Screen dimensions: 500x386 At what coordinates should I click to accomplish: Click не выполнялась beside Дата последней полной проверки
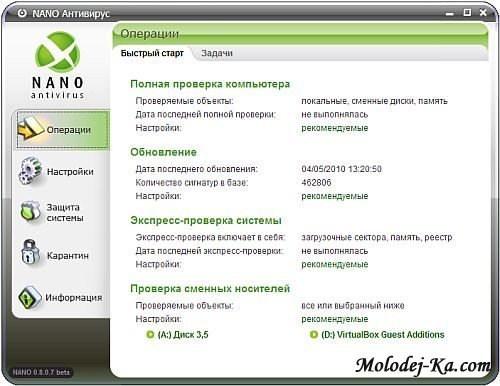335,114
